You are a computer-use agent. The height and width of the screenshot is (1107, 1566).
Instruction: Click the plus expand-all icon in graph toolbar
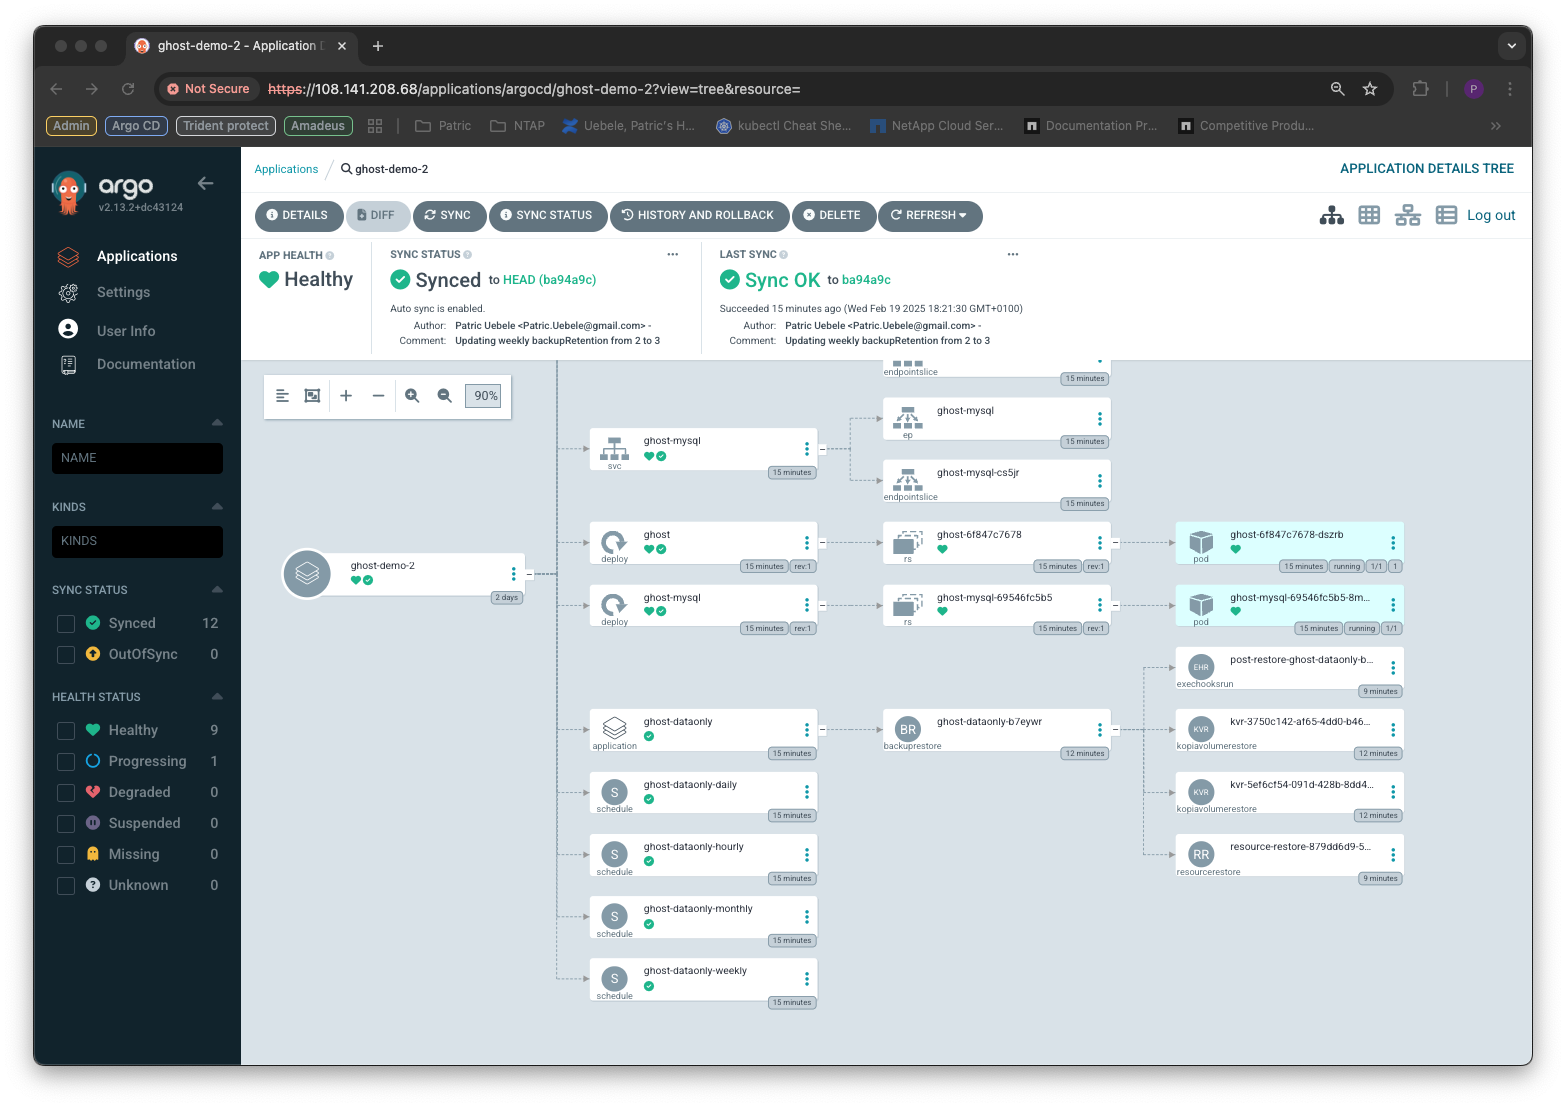pos(346,396)
